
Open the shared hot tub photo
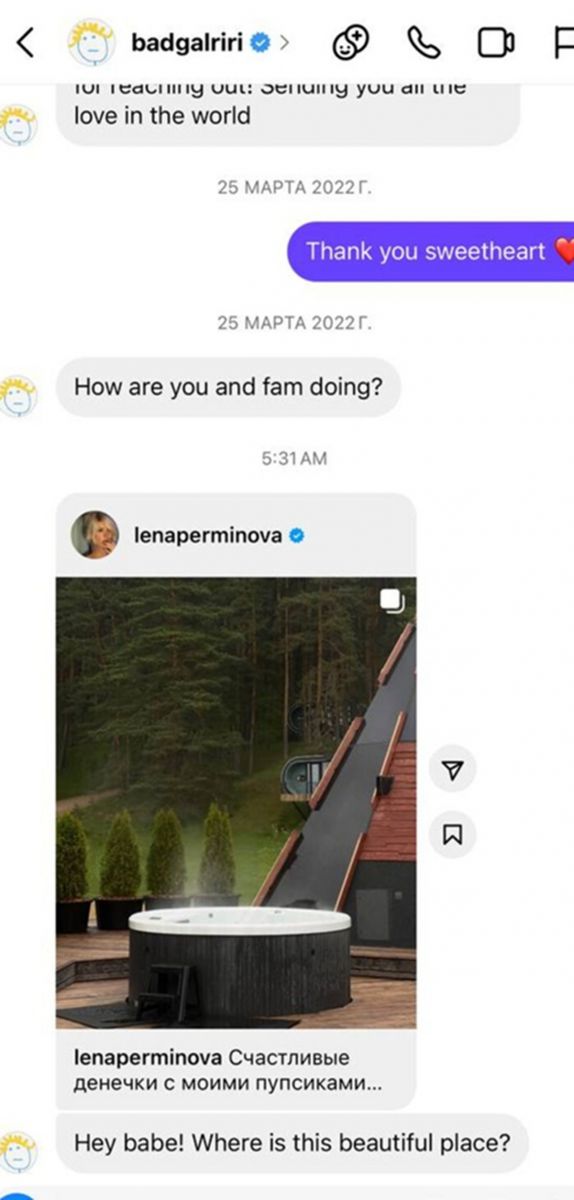236,803
